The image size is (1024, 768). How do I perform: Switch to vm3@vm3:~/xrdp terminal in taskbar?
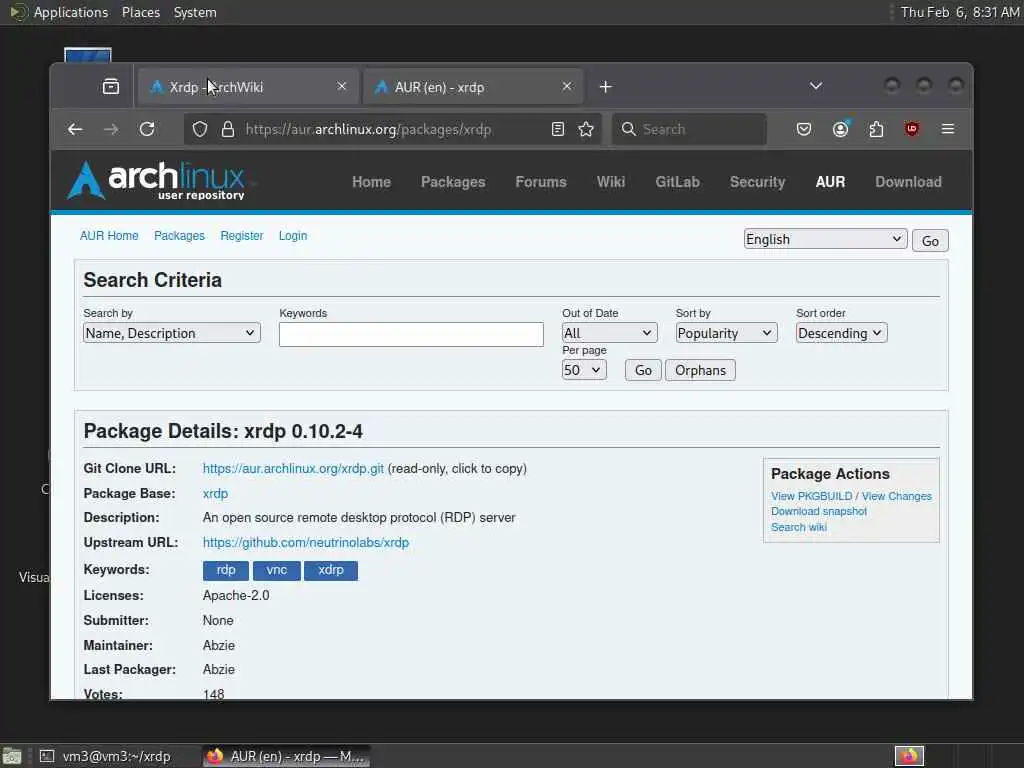[x=116, y=756]
